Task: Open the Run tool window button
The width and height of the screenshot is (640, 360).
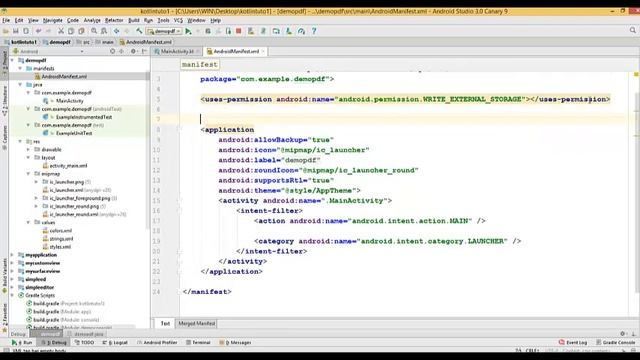Action: pos(22,342)
